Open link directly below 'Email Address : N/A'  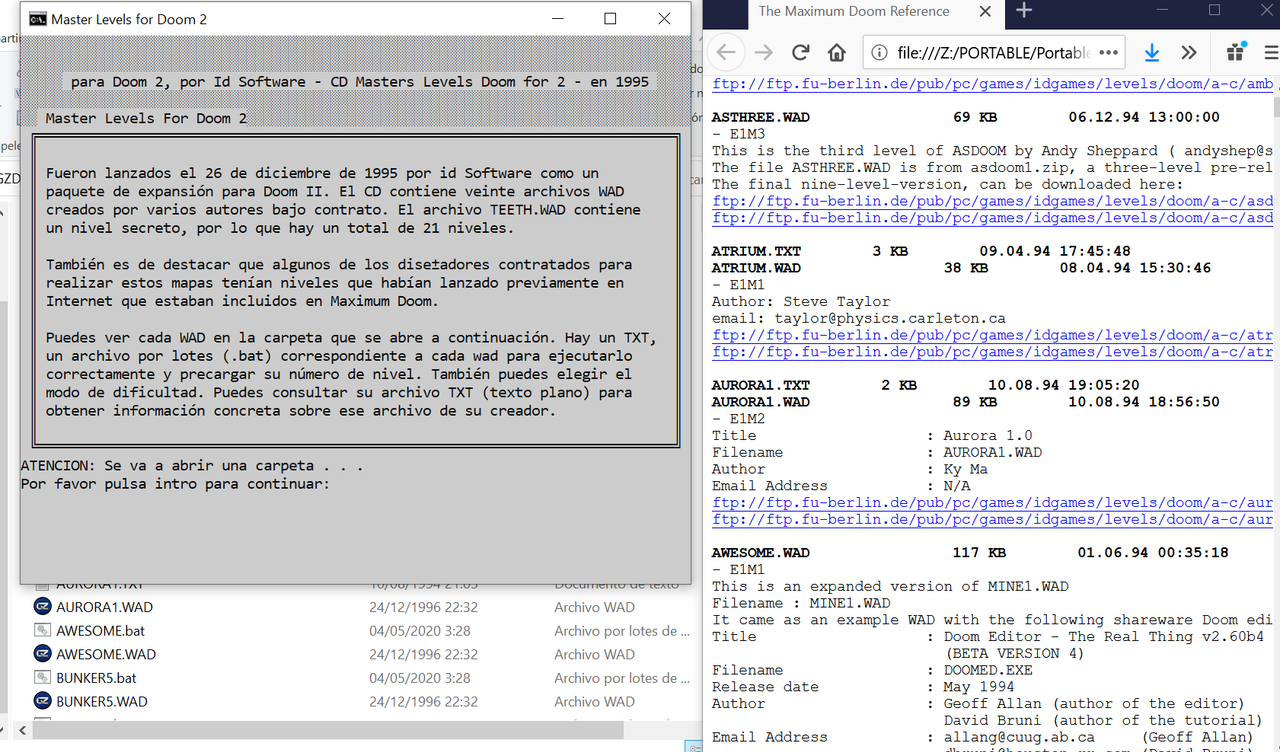click(992, 503)
